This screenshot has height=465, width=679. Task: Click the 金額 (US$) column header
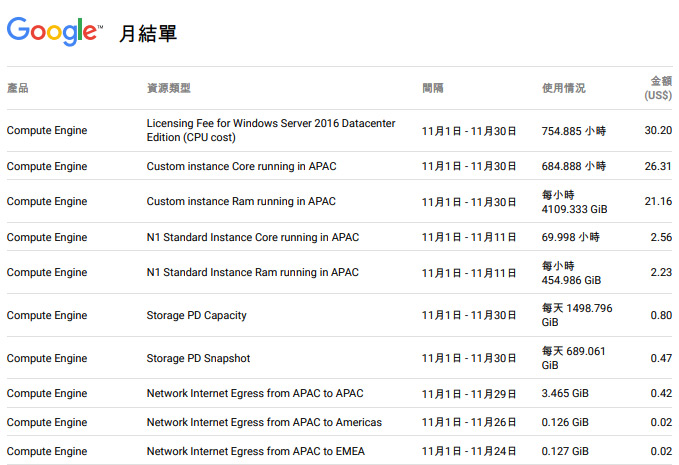pyautogui.click(x=658, y=88)
